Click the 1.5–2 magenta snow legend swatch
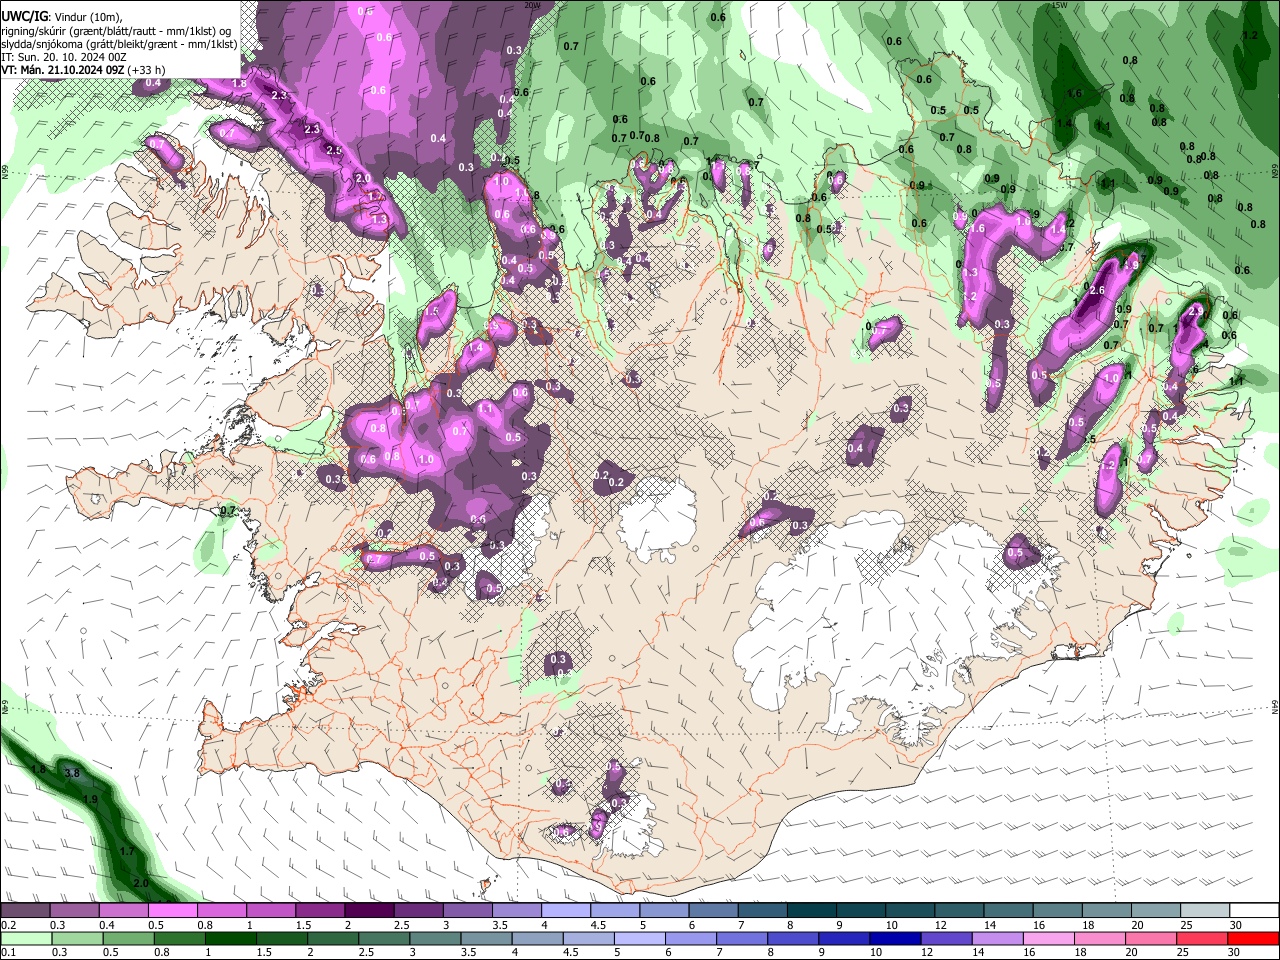1280x960 pixels. pyautogui.click(x=320, y=911)
